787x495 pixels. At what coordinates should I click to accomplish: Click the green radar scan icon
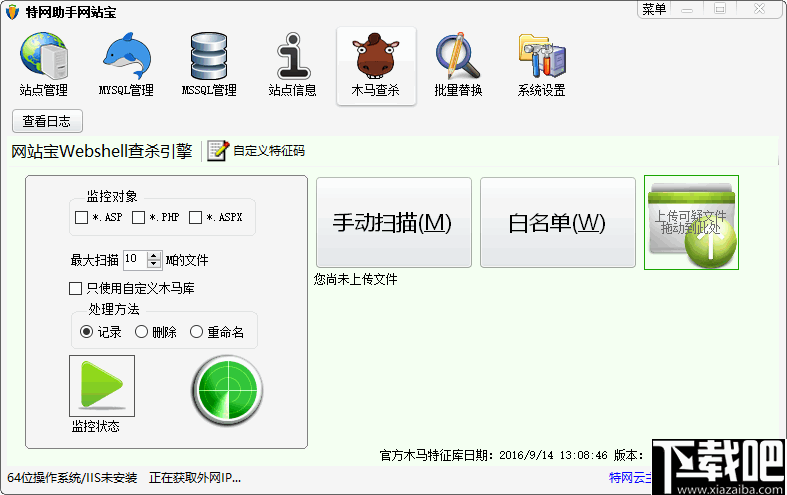227,390
